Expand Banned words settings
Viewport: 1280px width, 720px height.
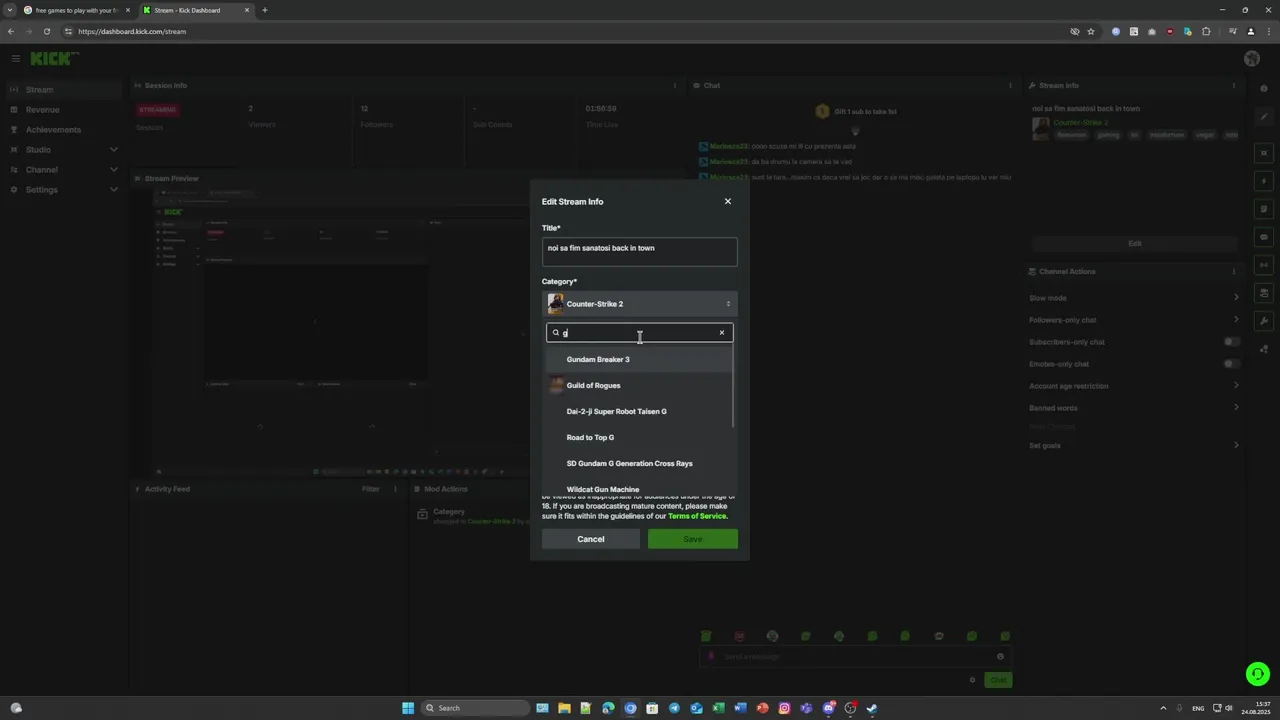pyautogui.click(x=1135, y=408)
